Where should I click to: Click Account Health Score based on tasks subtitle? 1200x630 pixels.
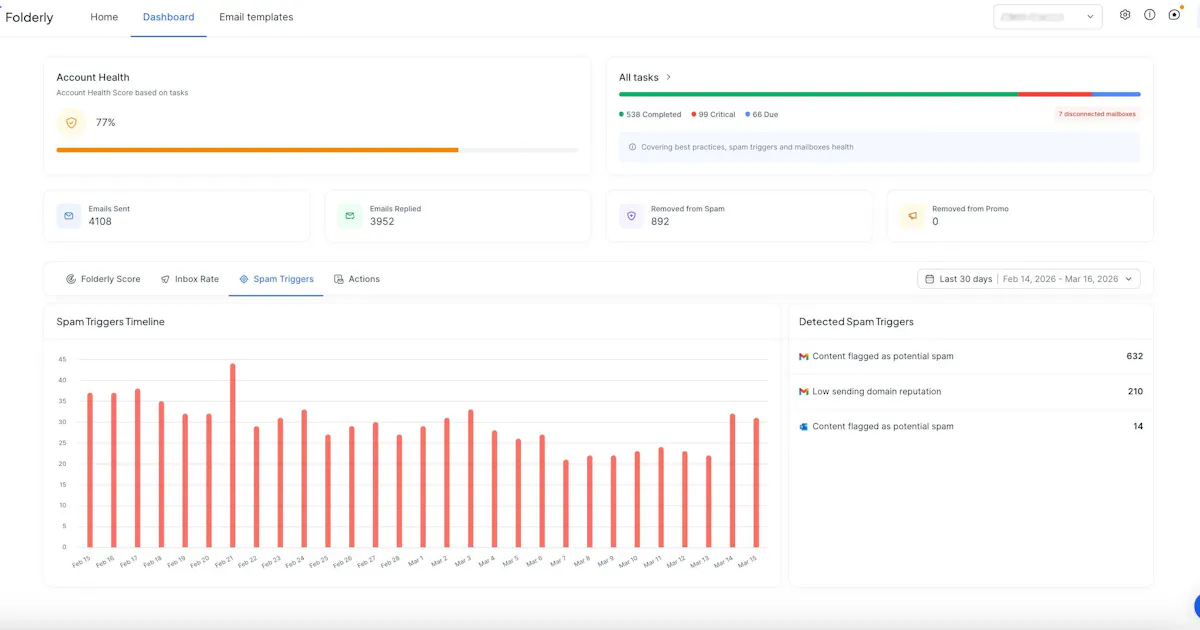click(122, 93)
